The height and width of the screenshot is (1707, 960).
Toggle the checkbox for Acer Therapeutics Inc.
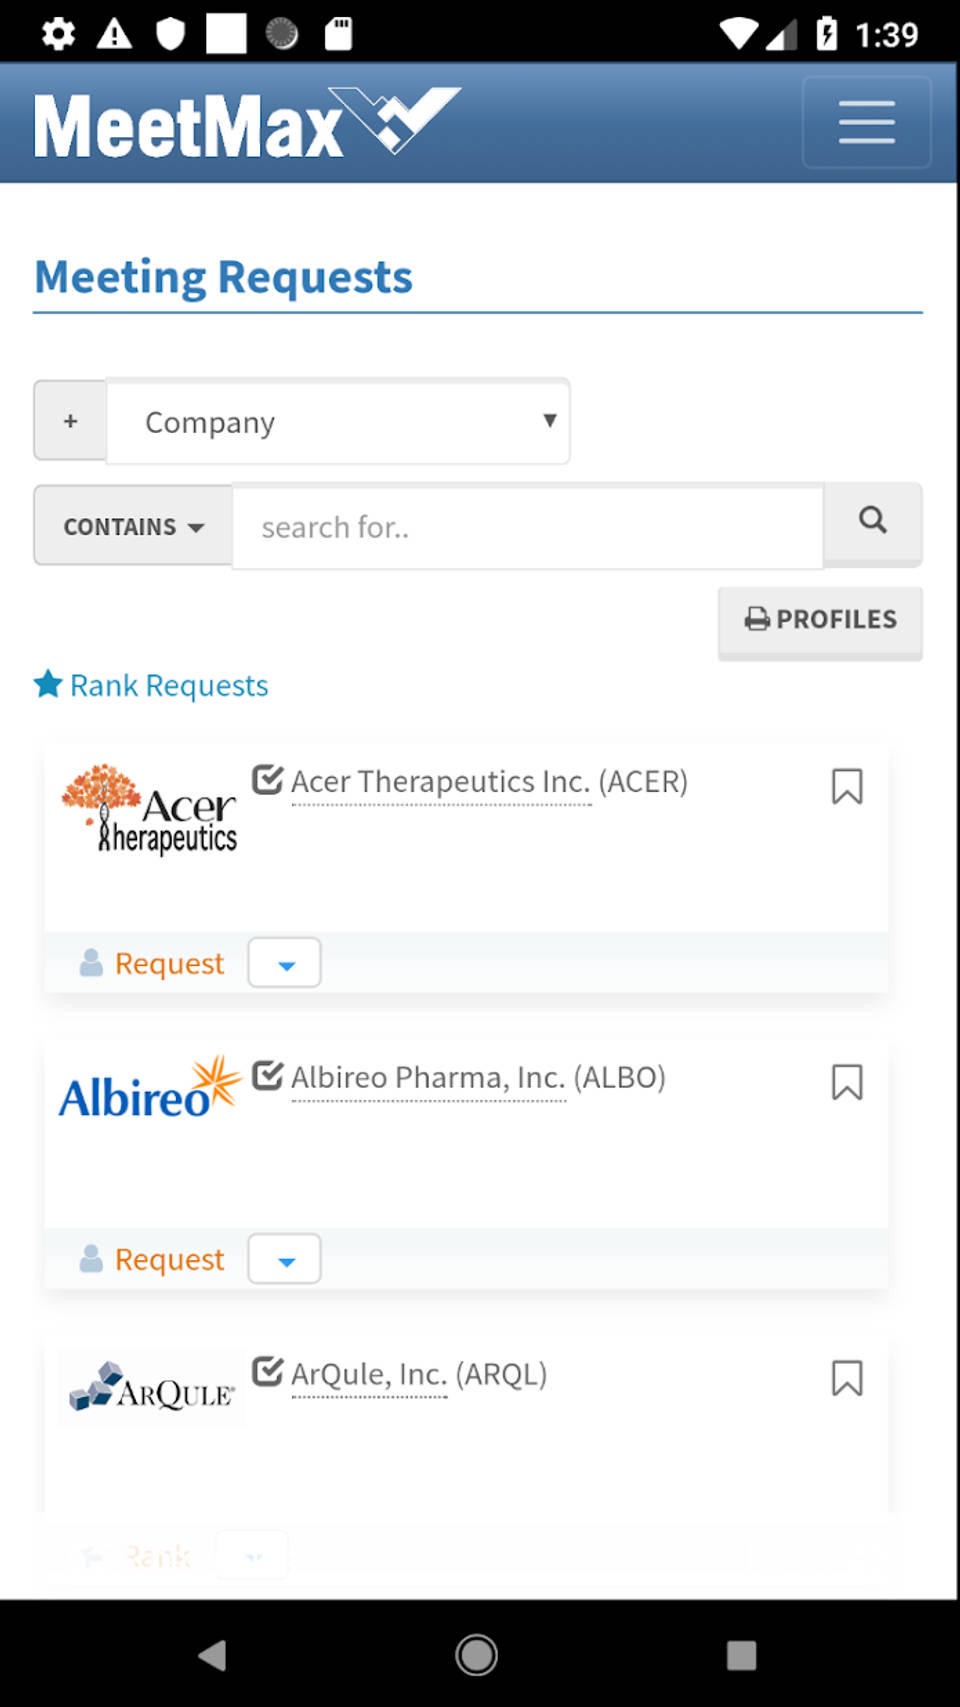coord(266,779)
